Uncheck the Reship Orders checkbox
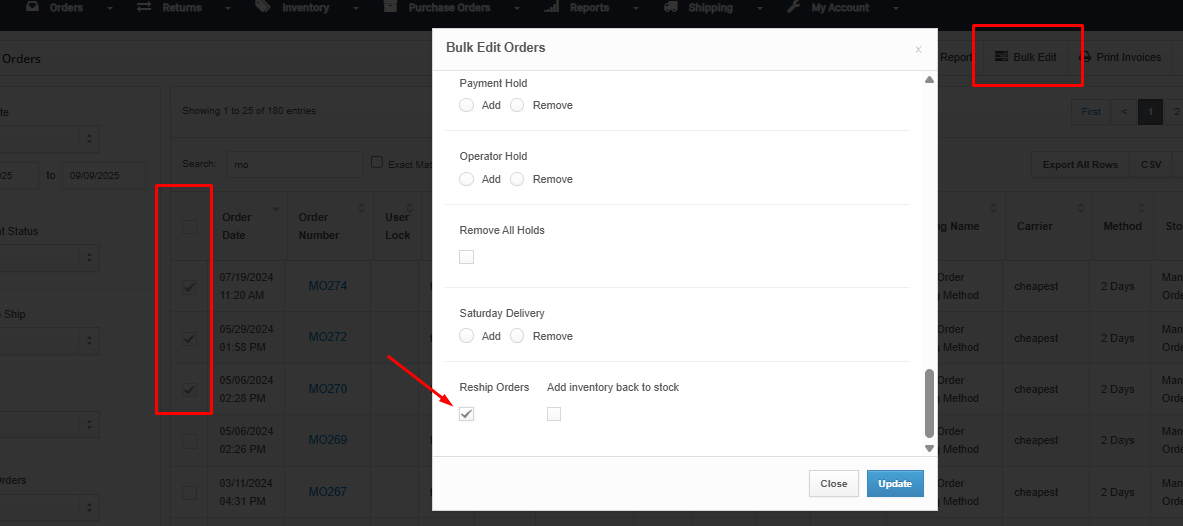Viewport: 1183px width, 526px height. point(466,414)
